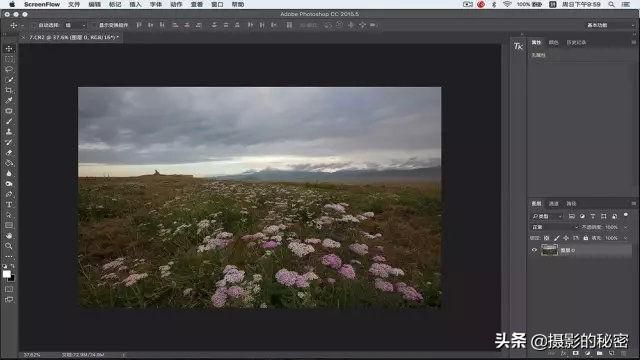Click the lock all layer button

(586, 238)
